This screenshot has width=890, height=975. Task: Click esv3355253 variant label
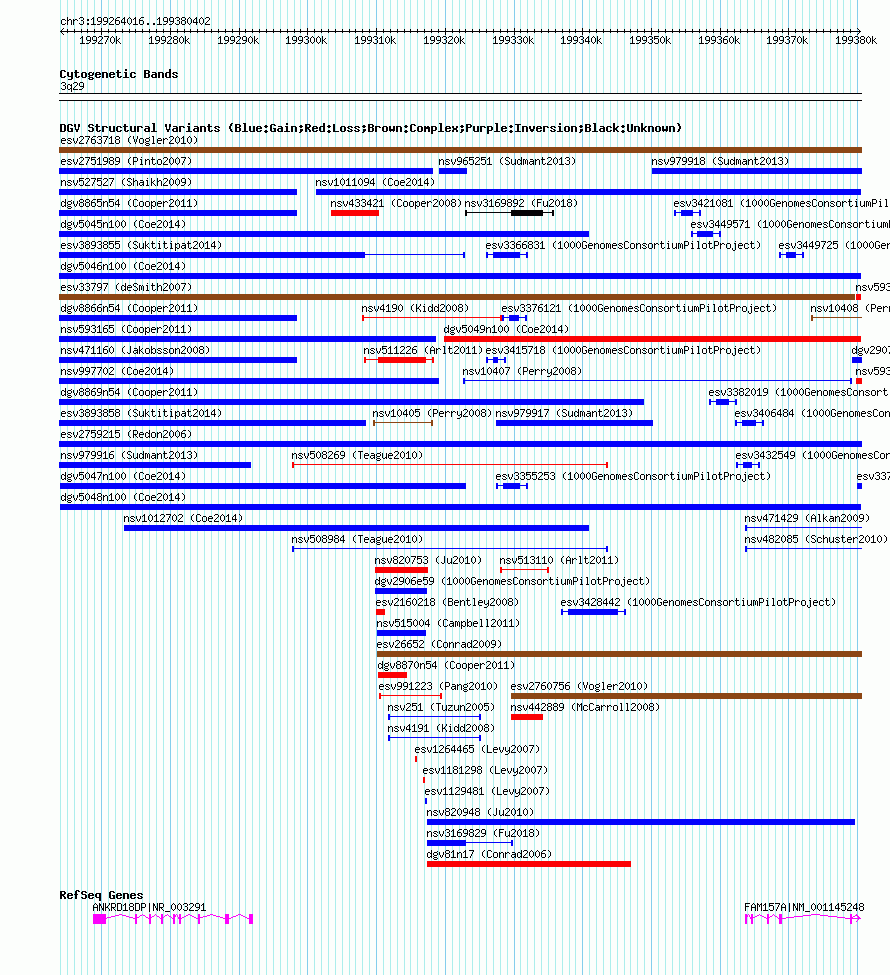(x=633, y=477)
